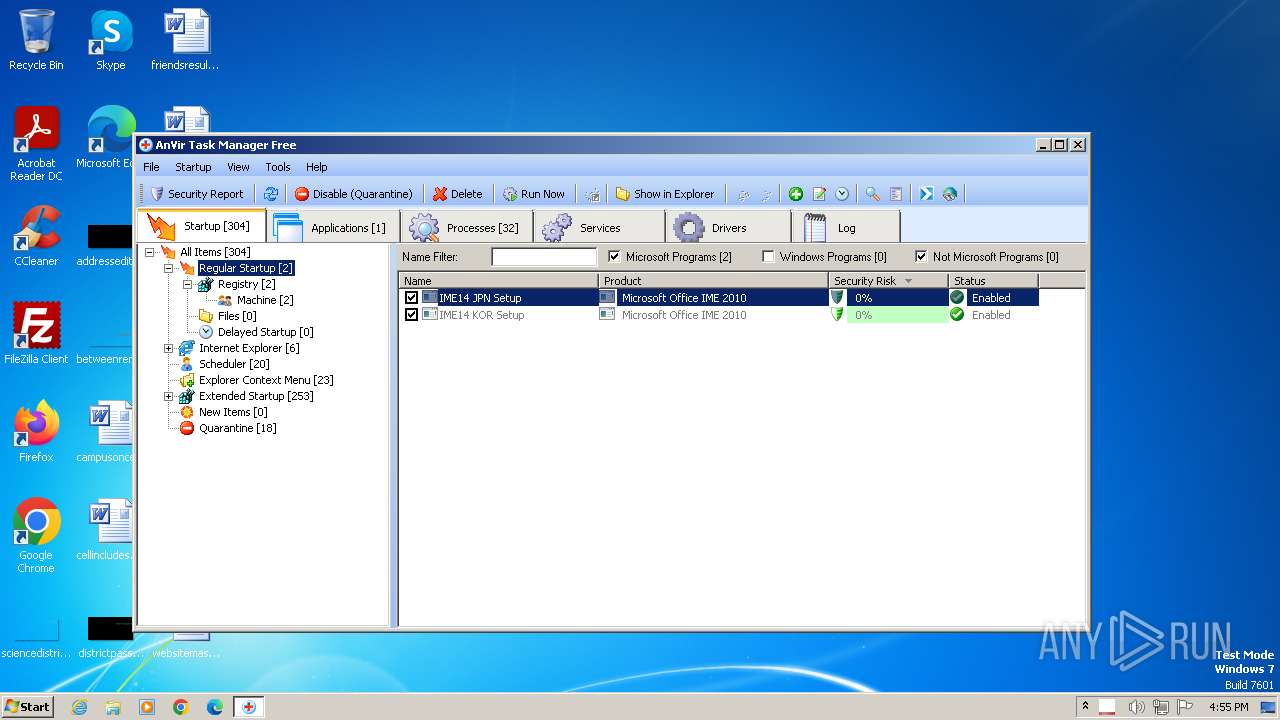Switch to the Services tab
Image resolution: width=1280 pixels, height=720 pixels.
[x=598, y=227]
